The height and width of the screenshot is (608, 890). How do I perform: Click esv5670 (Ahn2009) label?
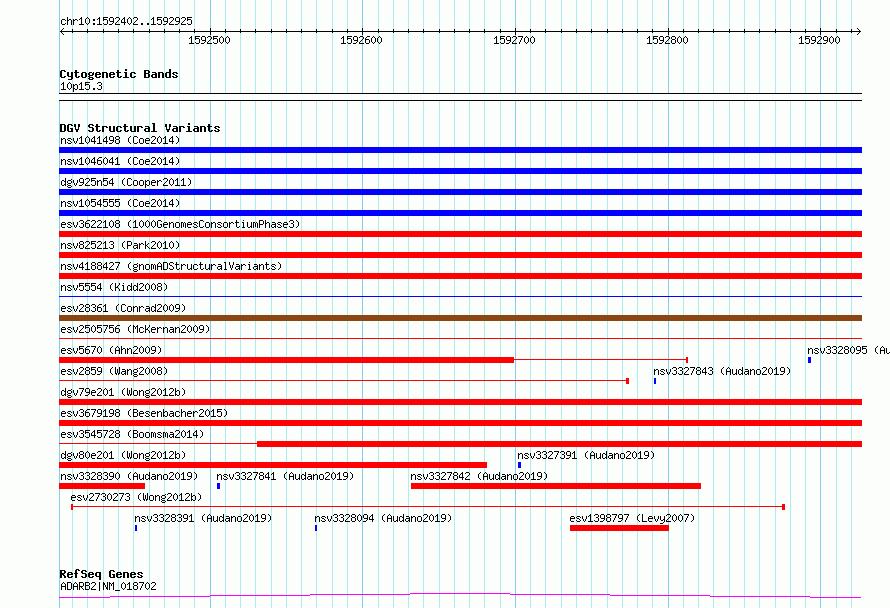point(111,350)
